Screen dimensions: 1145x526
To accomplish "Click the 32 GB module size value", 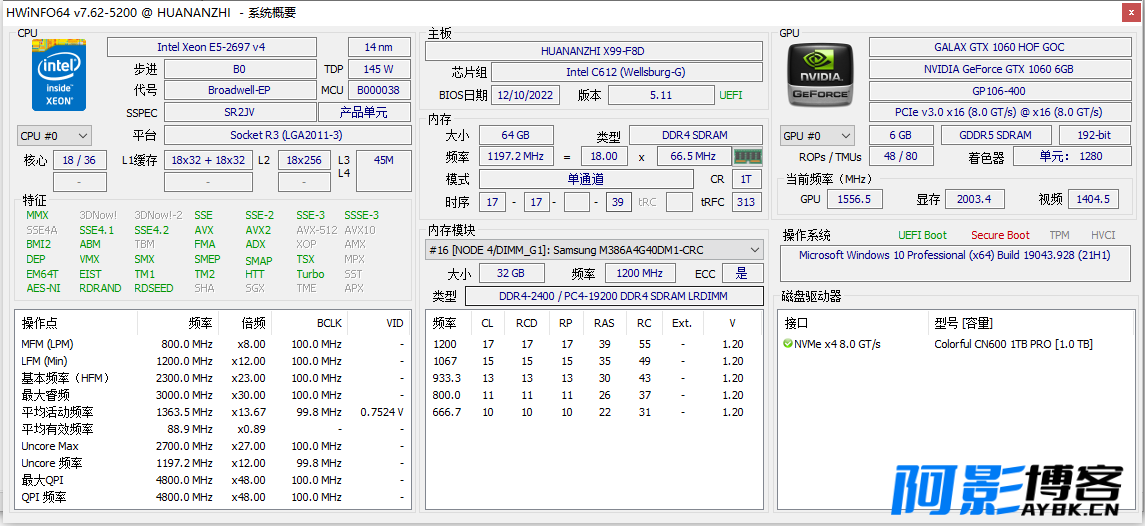I will [512, 273].
